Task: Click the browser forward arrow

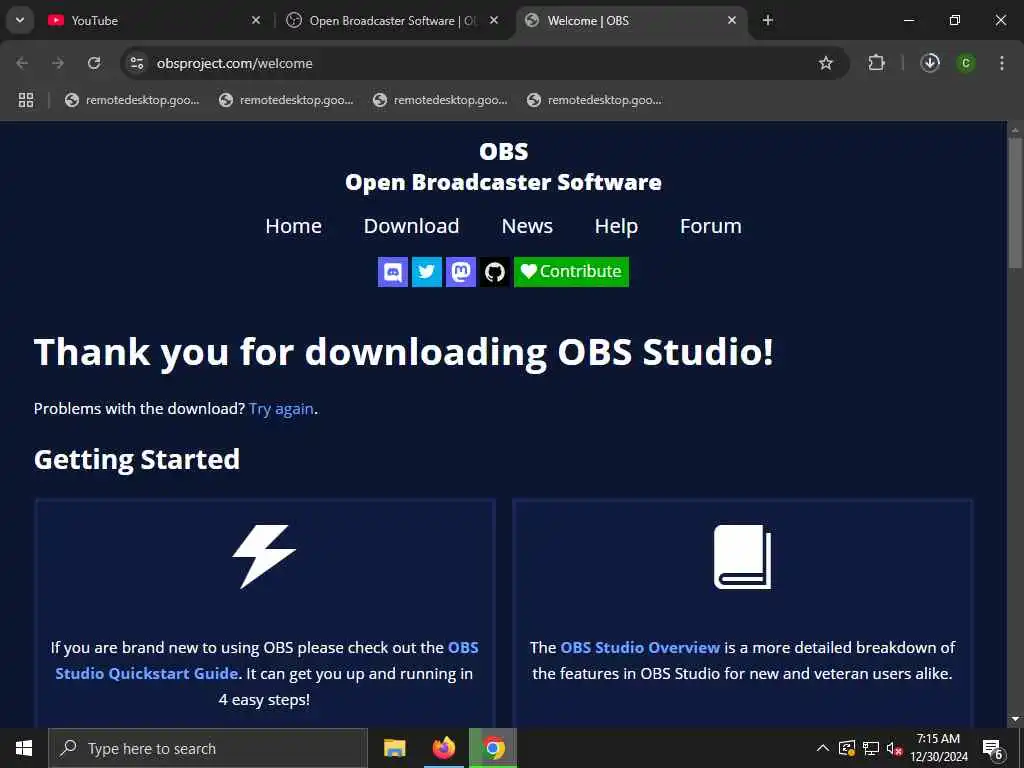Action: click(x=58, y=63)
